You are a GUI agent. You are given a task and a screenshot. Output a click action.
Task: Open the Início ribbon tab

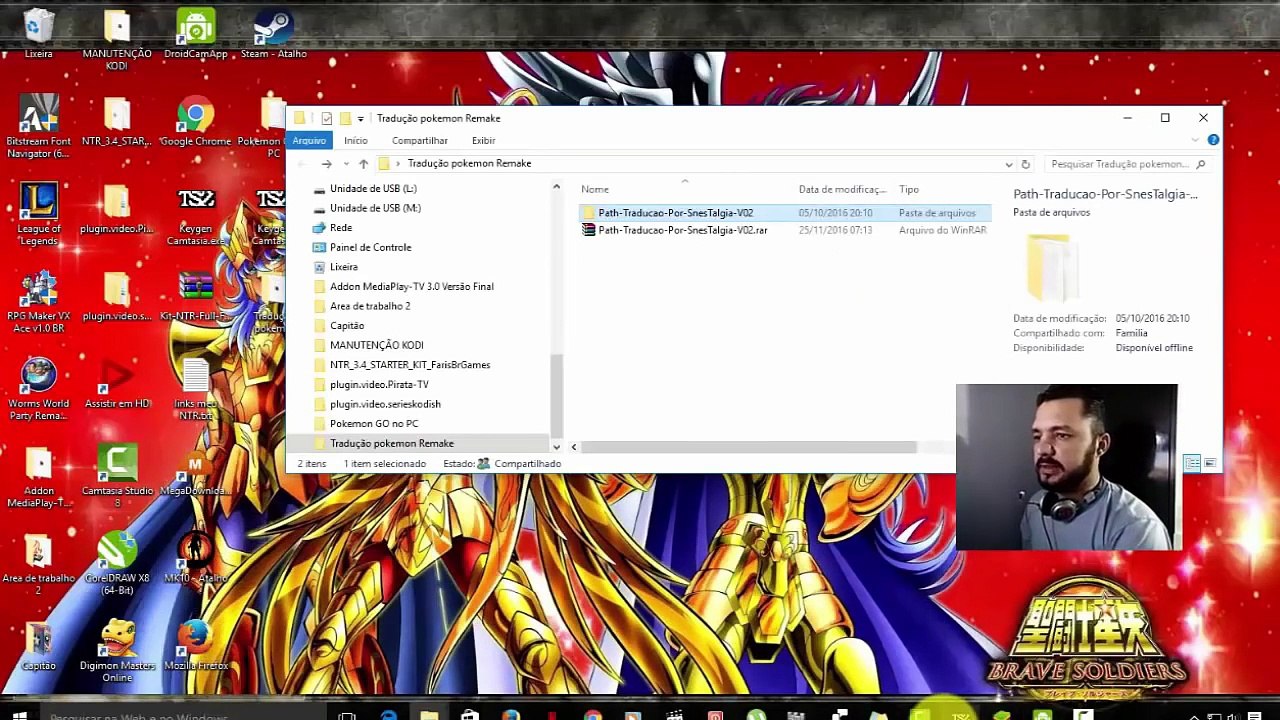click(x=356, y=141)
